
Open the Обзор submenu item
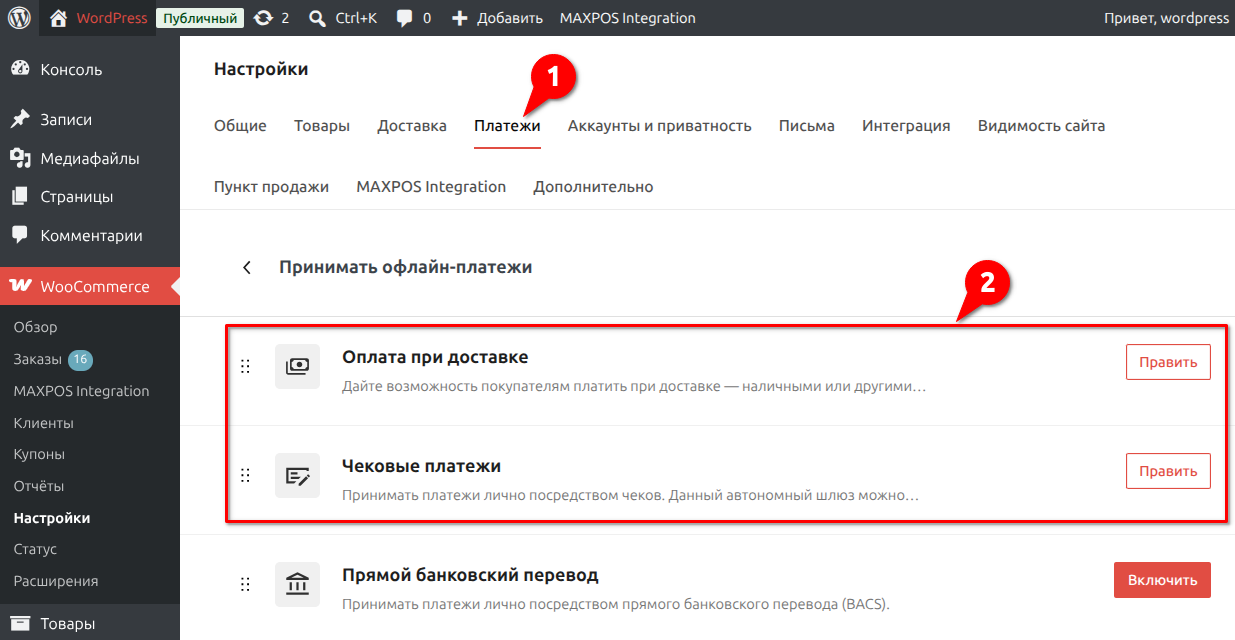click(36, 327)
